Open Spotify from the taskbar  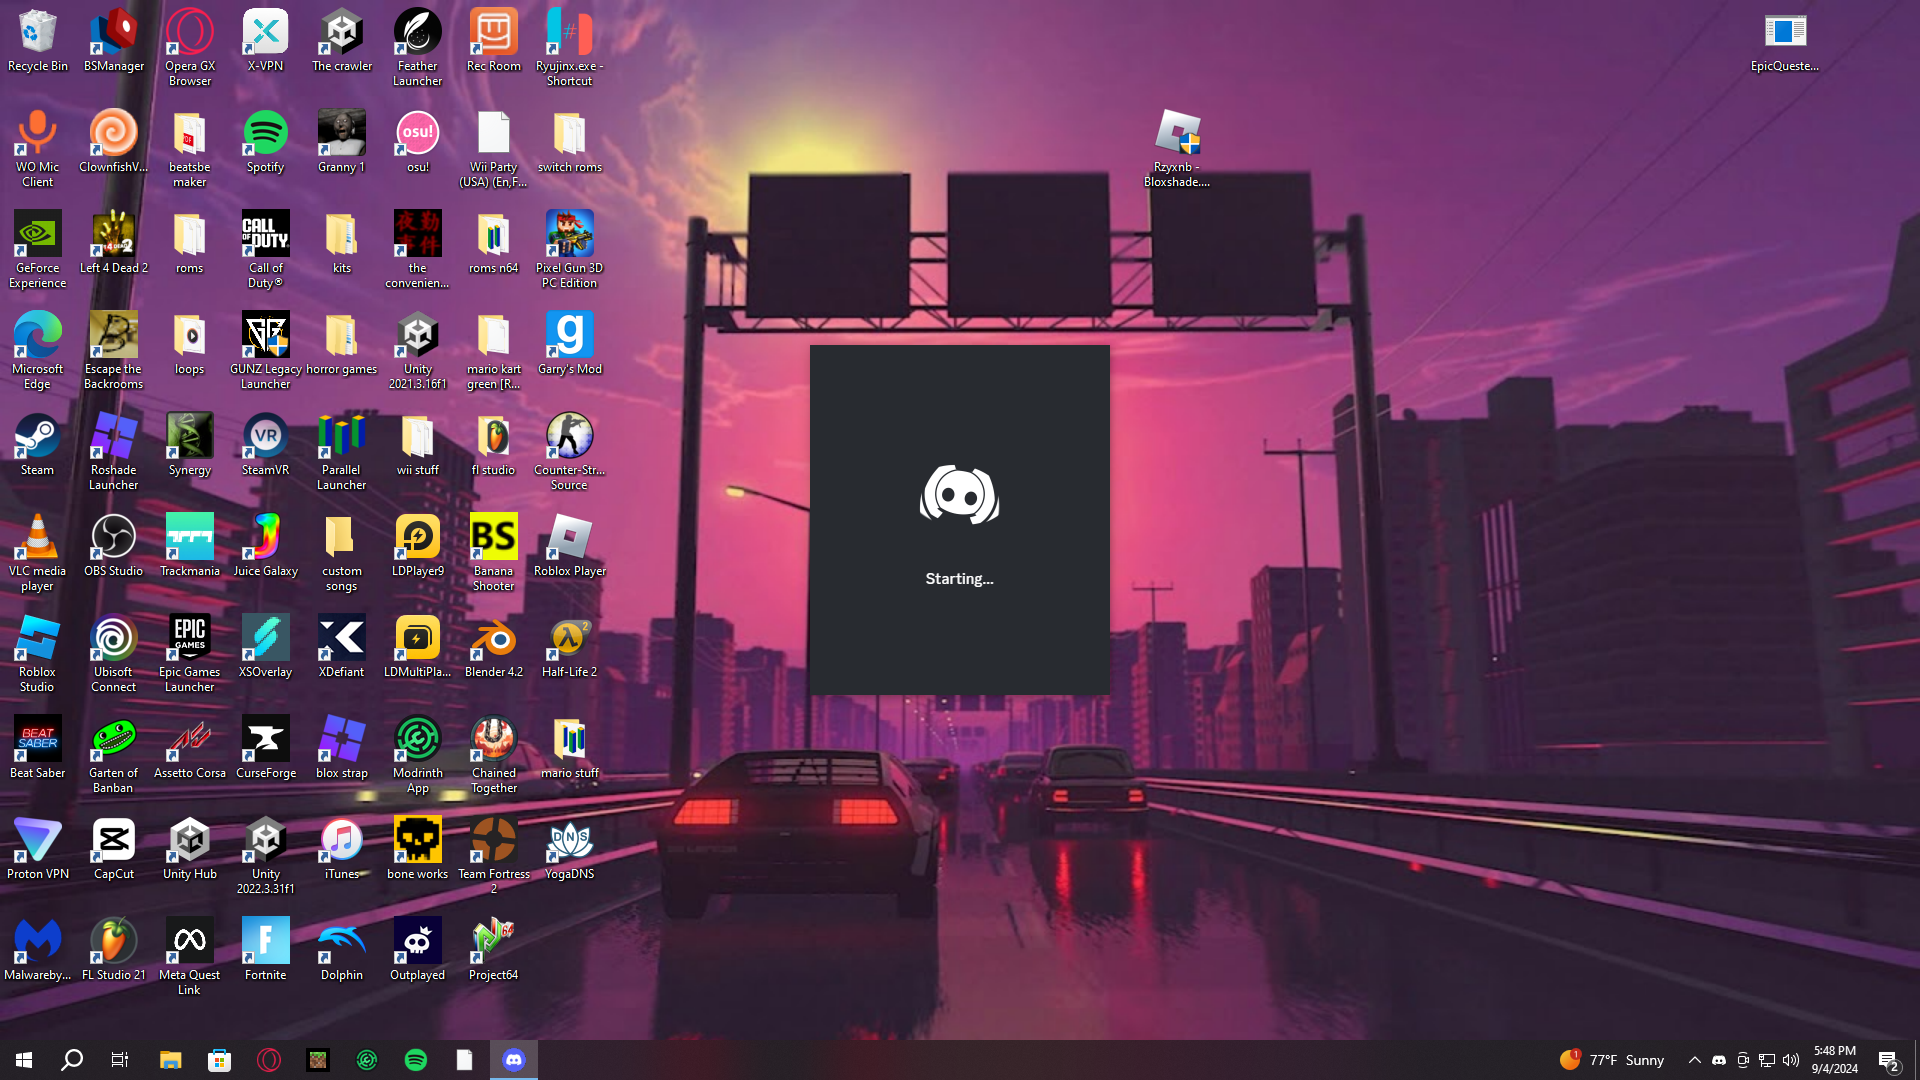416,1060
